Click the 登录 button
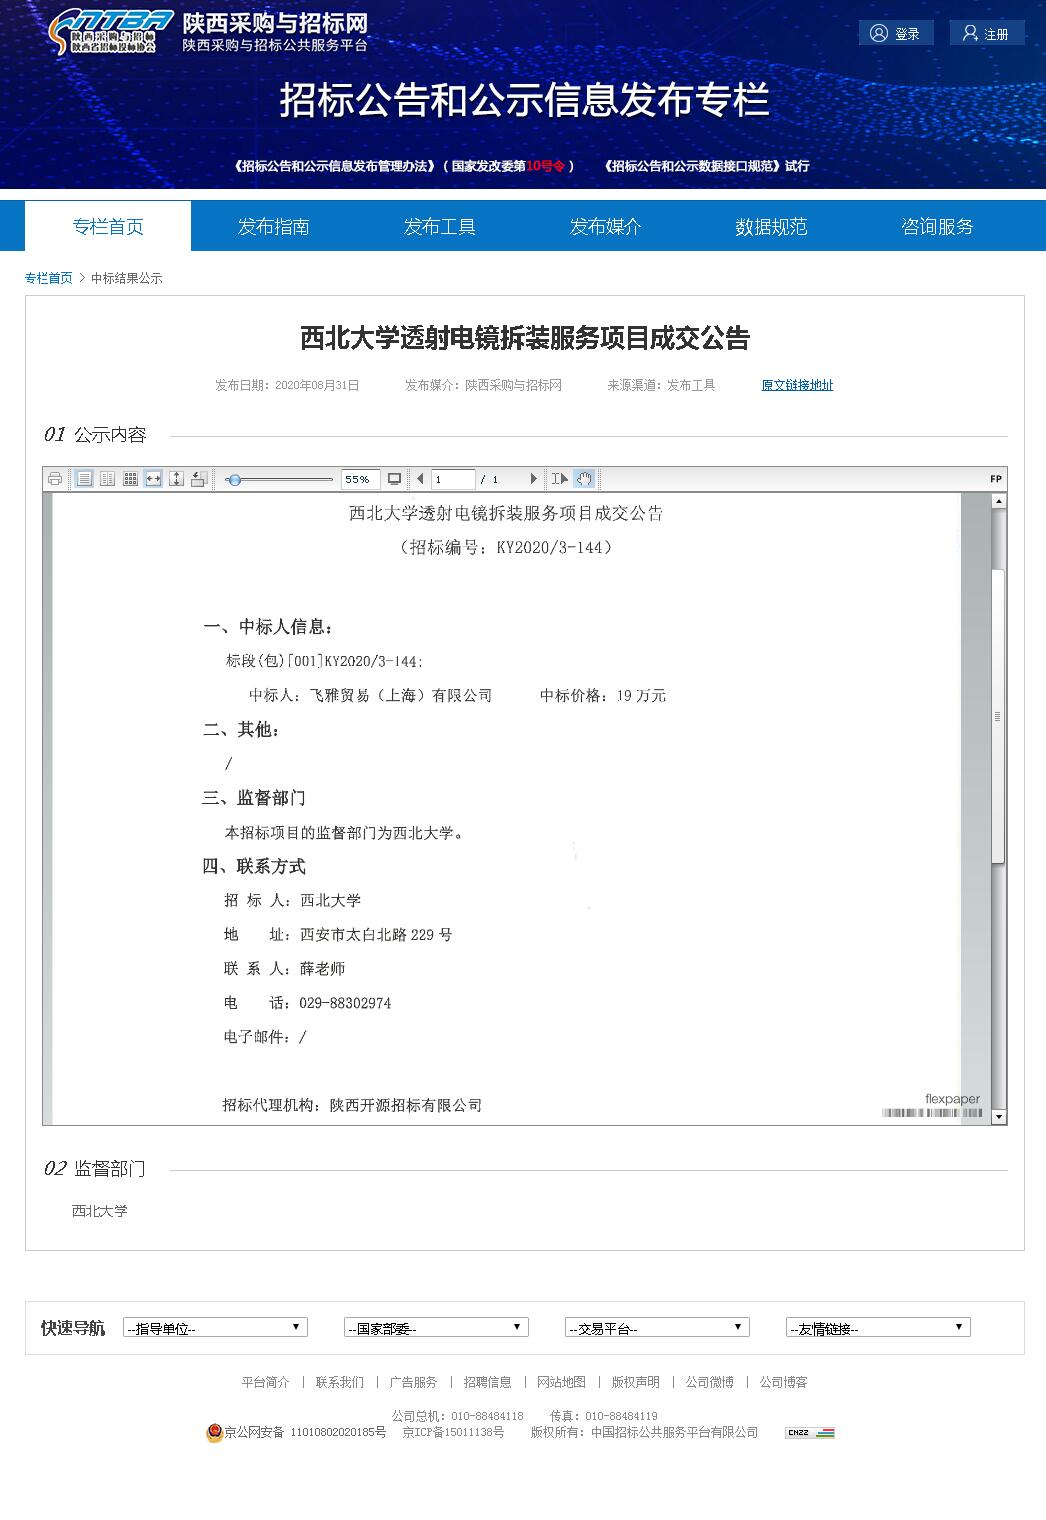 click(896, 33)
